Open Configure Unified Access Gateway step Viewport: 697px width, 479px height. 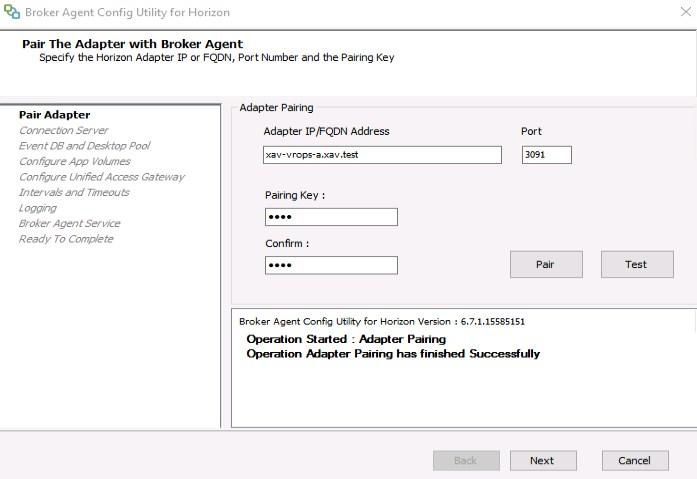coord(102,177)
